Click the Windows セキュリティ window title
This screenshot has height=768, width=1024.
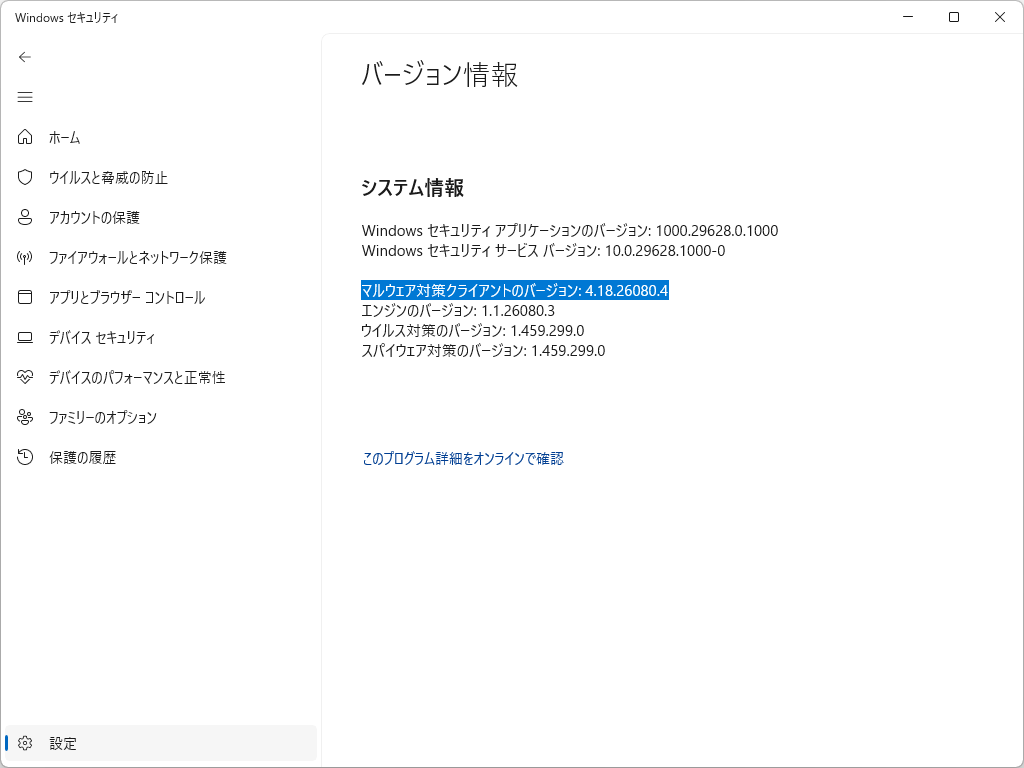click(x=67, y=18)
